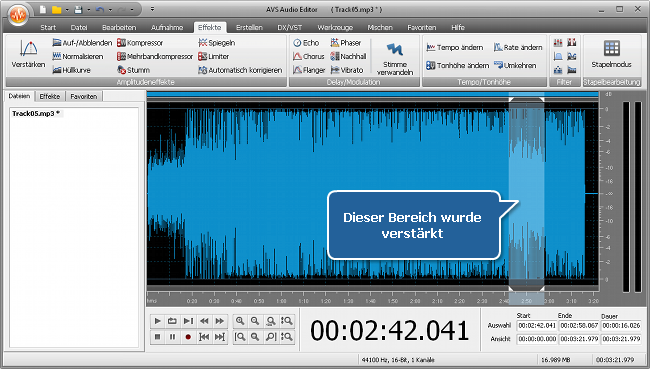This screenshot has height=369, width=650.
Task: Switch to the Start ribbon tab
Action: pyautogui.click(x=48, y=27)
